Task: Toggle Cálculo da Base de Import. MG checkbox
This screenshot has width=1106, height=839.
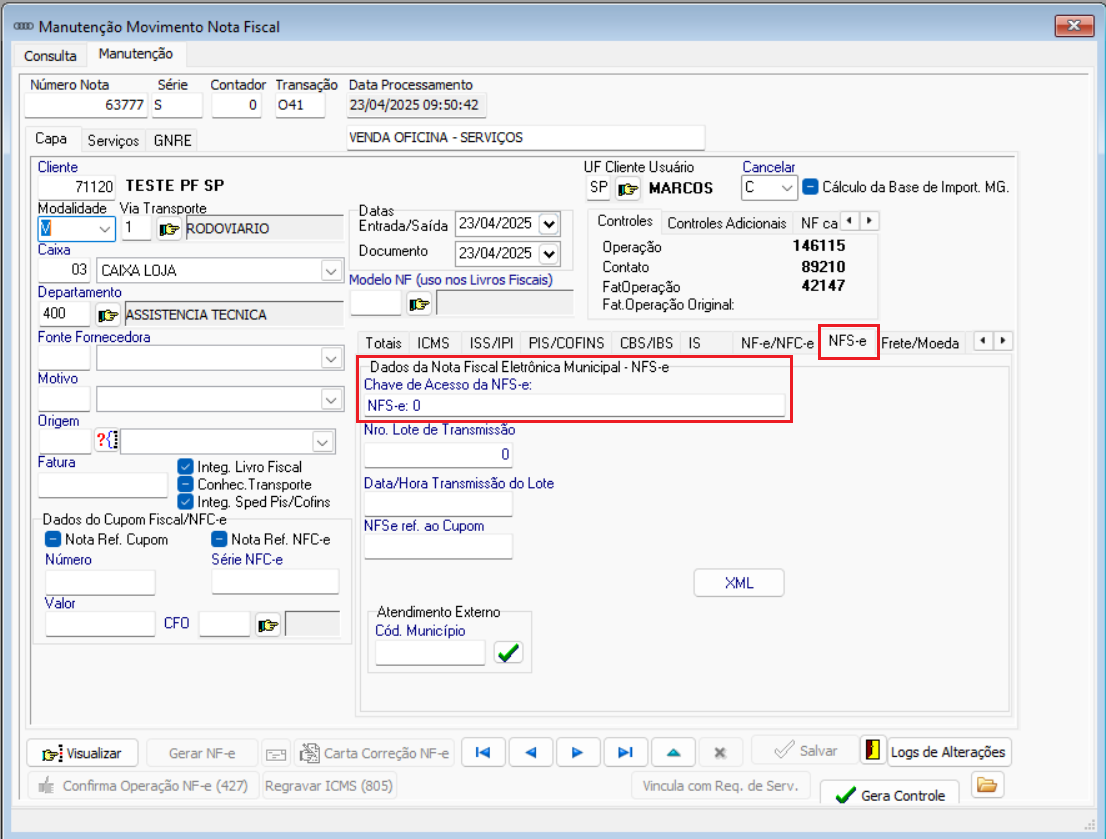Action: coord(810,187)
